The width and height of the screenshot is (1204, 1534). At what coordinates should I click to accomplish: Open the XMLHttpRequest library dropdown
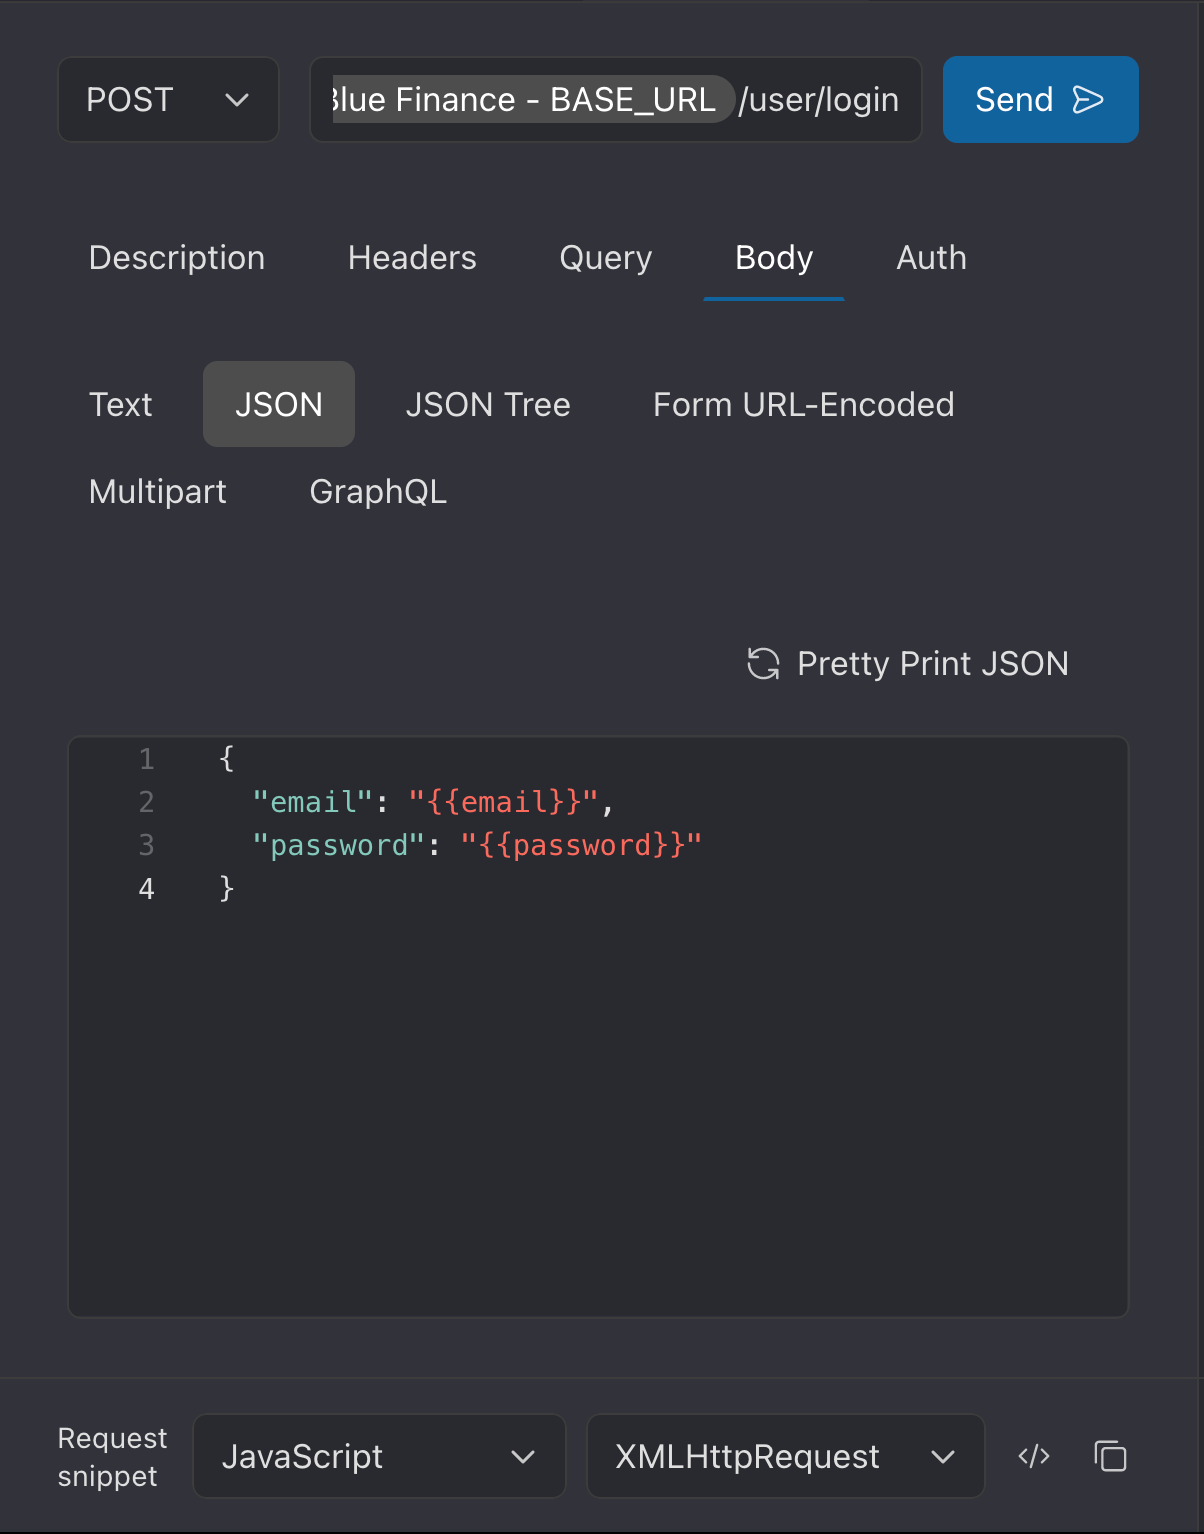coord(785,1456)
